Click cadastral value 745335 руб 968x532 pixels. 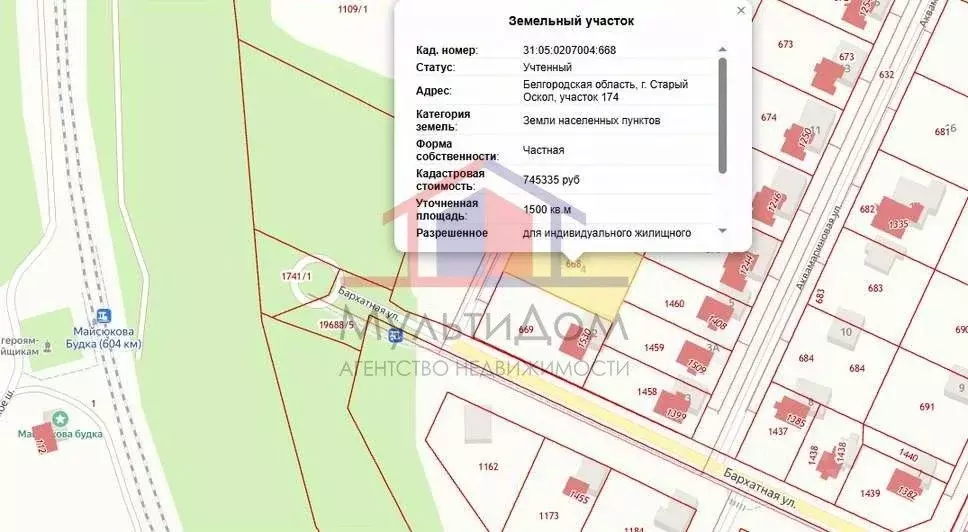[x=551, y=180]
